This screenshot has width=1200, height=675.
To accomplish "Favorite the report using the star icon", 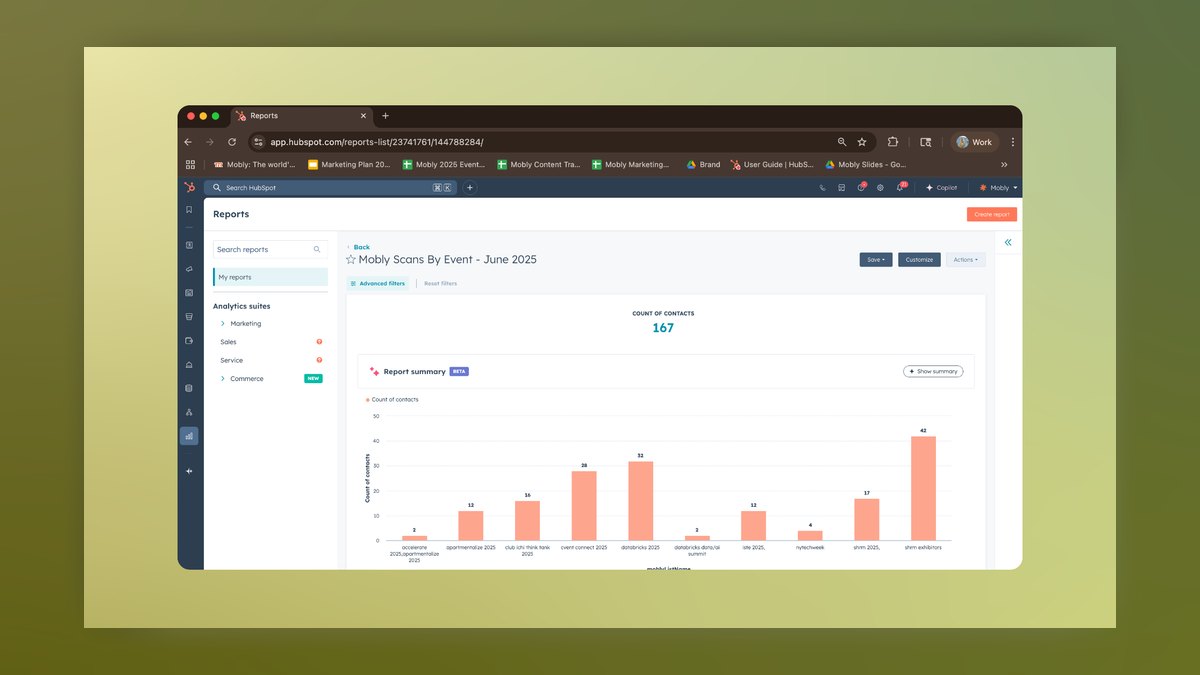I will [351, 259].
